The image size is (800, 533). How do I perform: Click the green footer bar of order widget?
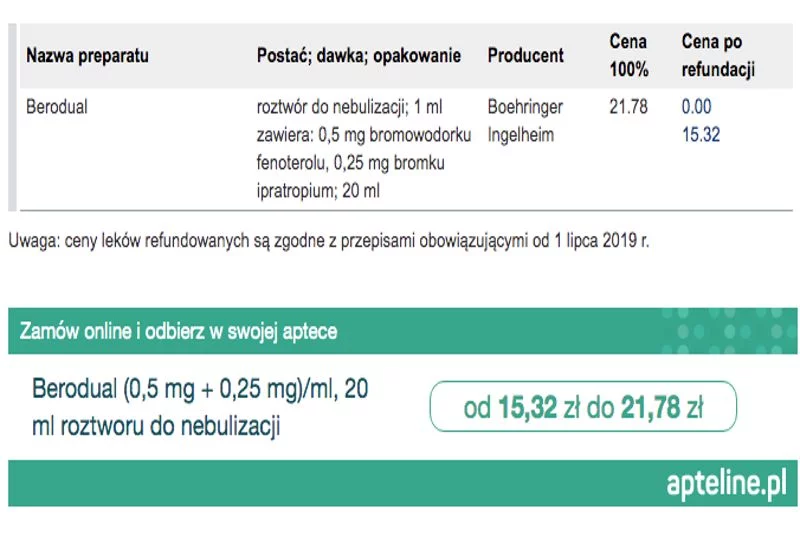(x=403, y=483)
